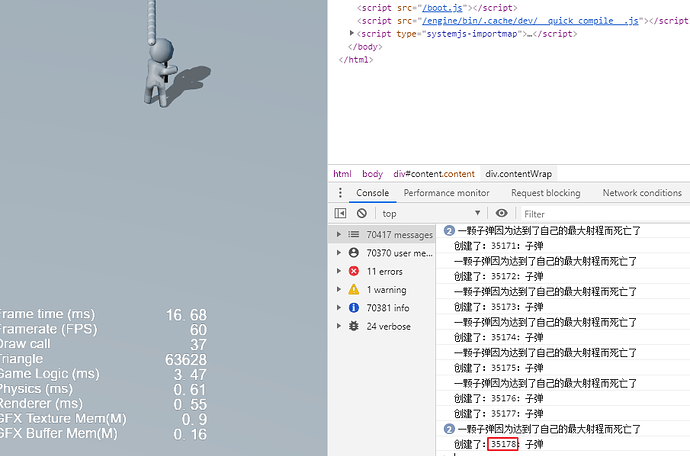Click the Draw call value 37
This screenshot has height=456, width=690.
point(198,345)
